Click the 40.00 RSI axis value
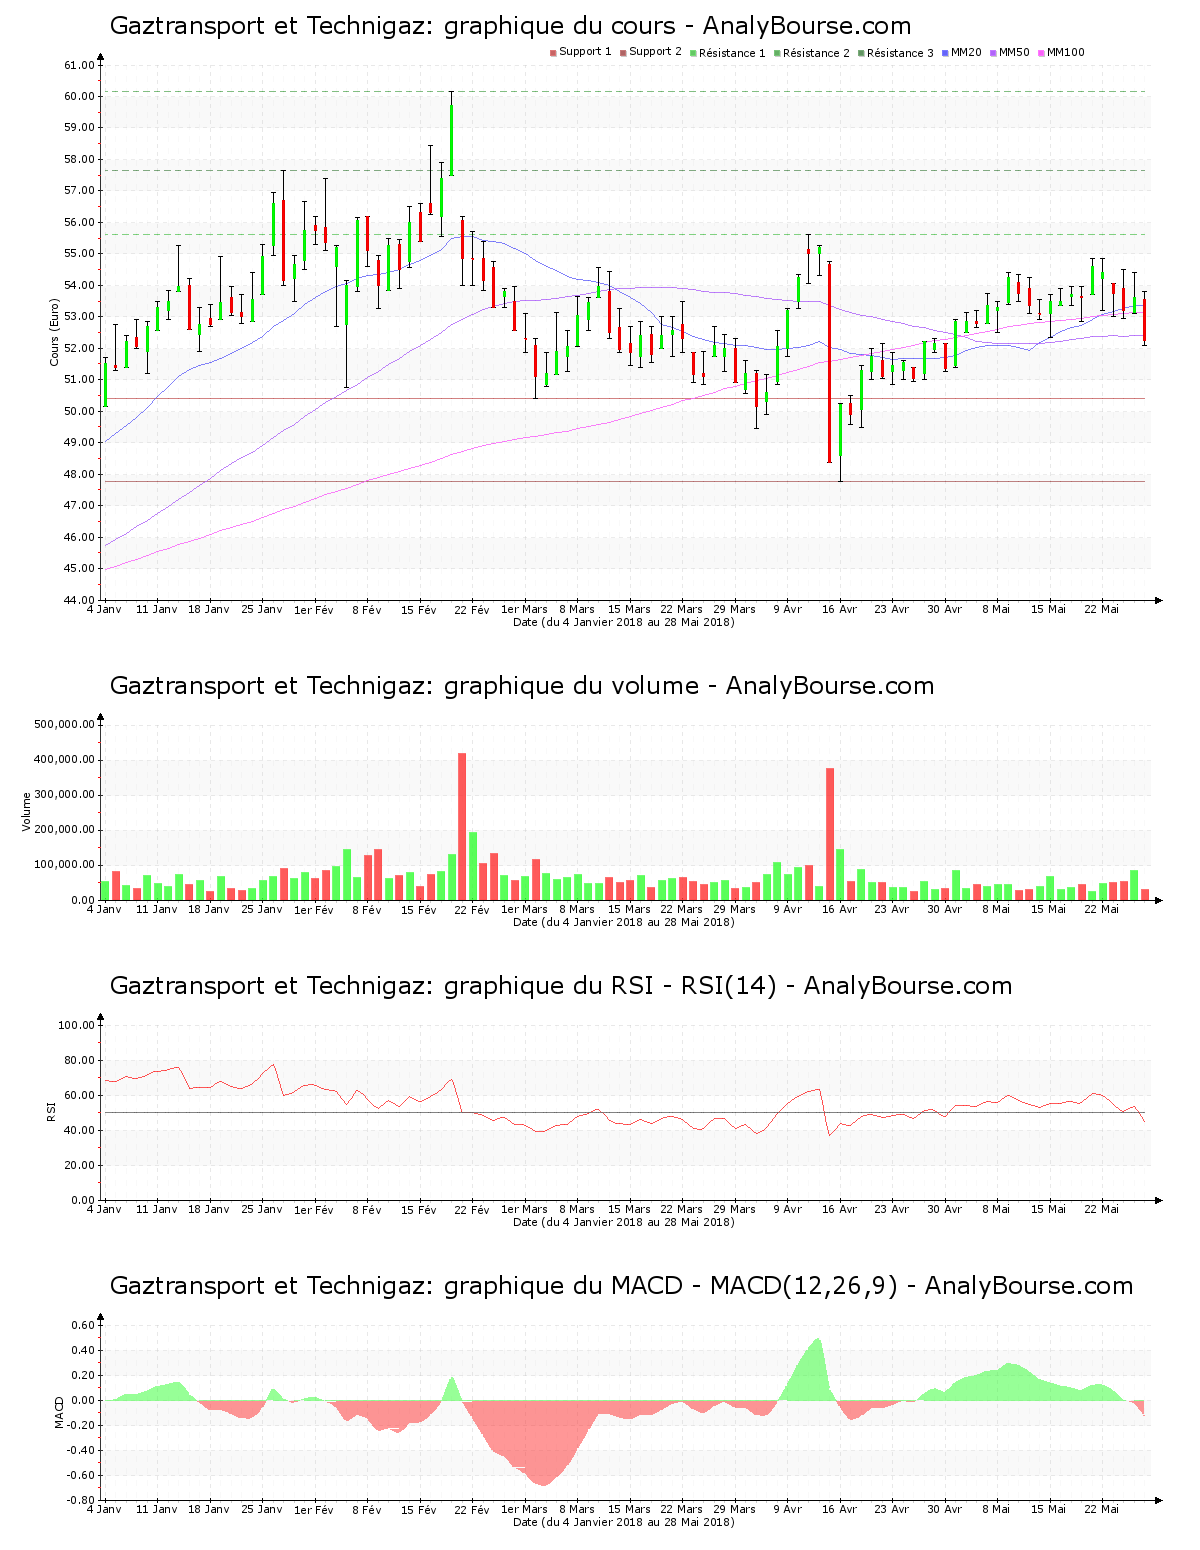This screenshot has width=1200, height=1550. [x=79, y=1130]
